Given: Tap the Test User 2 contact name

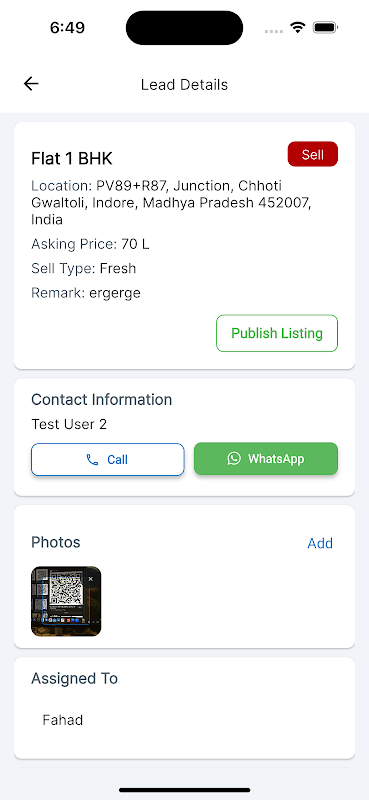Looking at the screenshot, I should (x=69, y=424).
